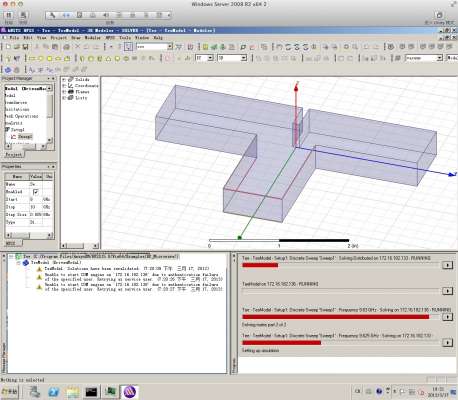Screen dimensions: 458x400
Task: Click the PowerShell icon on the taskbar
Action: [x=53, y=392]
